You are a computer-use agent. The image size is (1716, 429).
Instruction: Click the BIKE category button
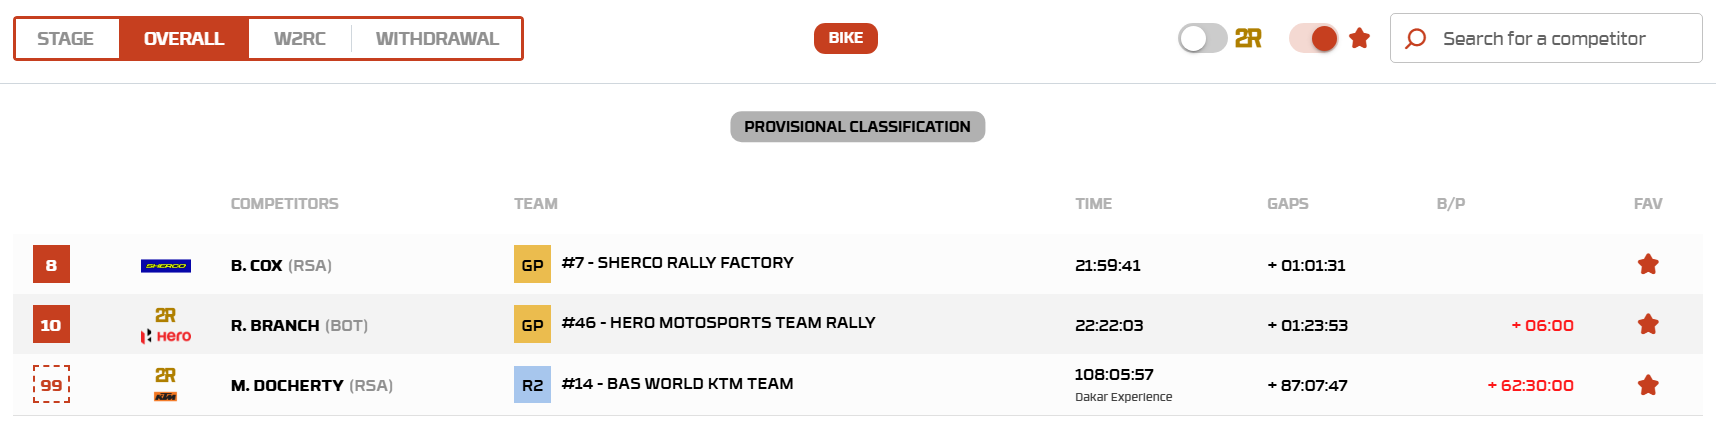click(845, 38)
